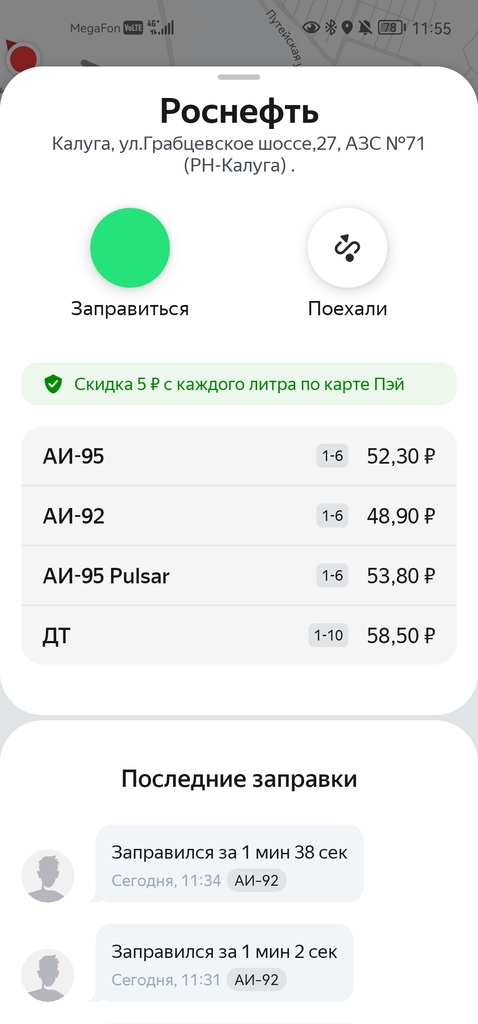
Task: Tap the station address text
Action: pos(239,154)
